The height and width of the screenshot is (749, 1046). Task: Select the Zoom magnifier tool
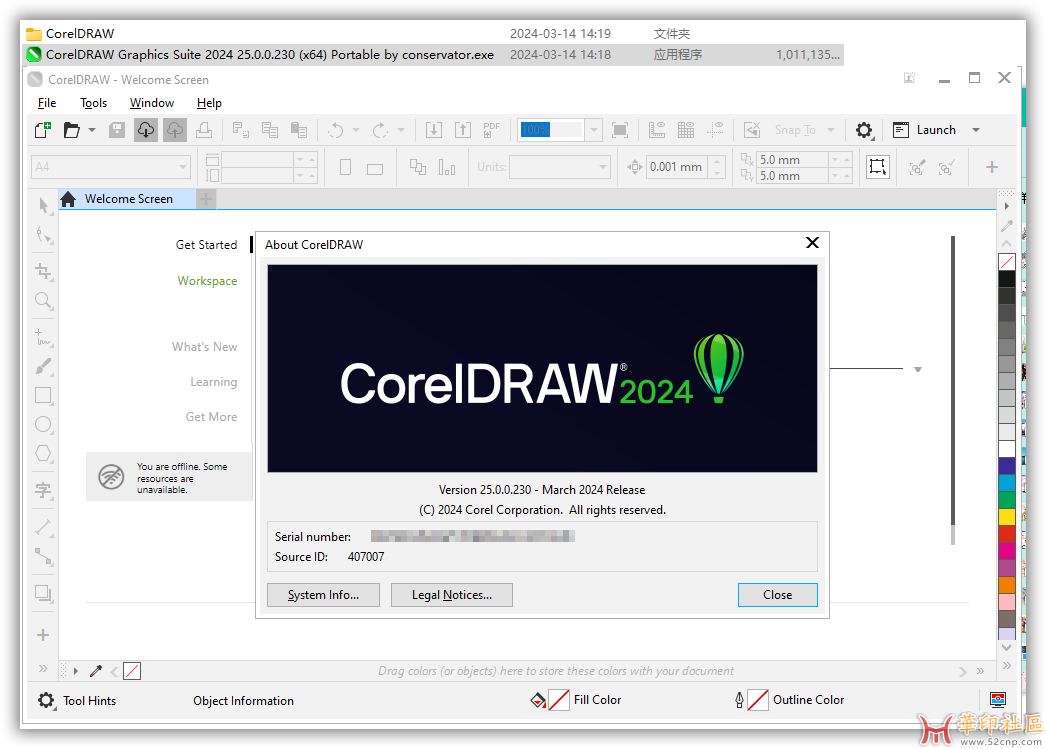pyautogui.click(x=43, y=301)
